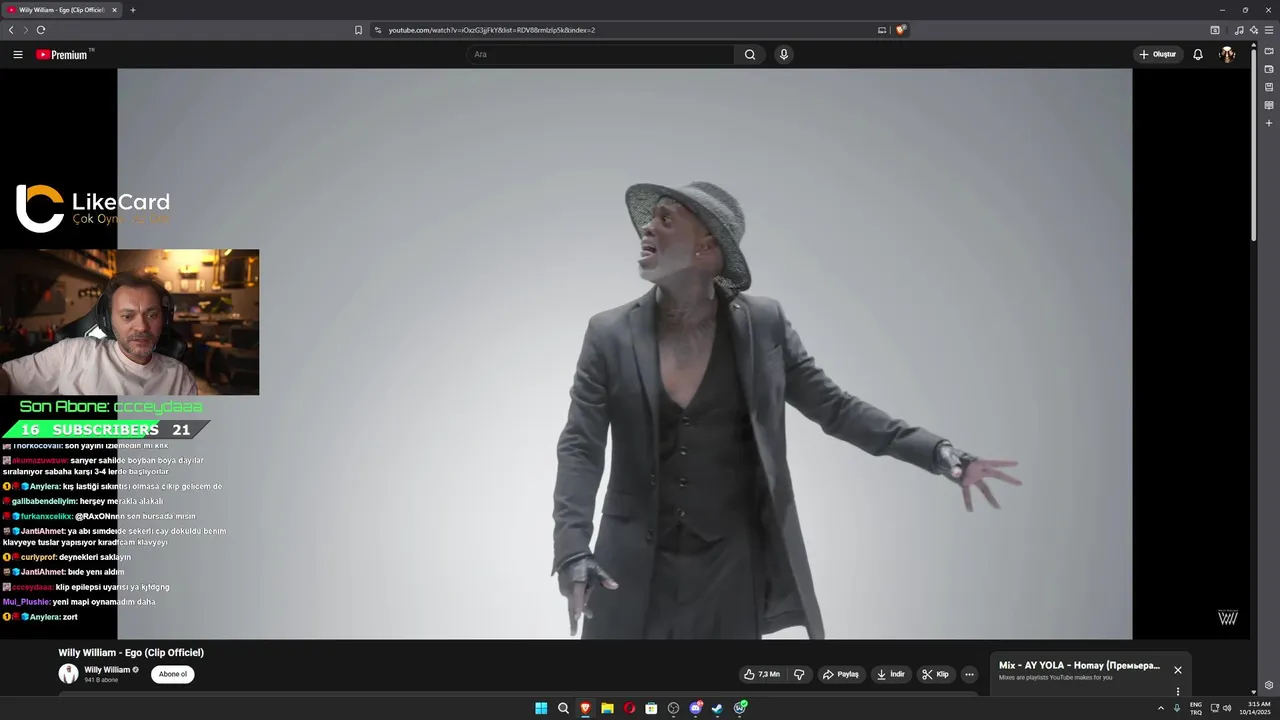Viewport: 1280px width, 720px height.
Task: Click the Mix - AY YOLA playlist title
Action: pyautogui.click(x=1079, y=666)
